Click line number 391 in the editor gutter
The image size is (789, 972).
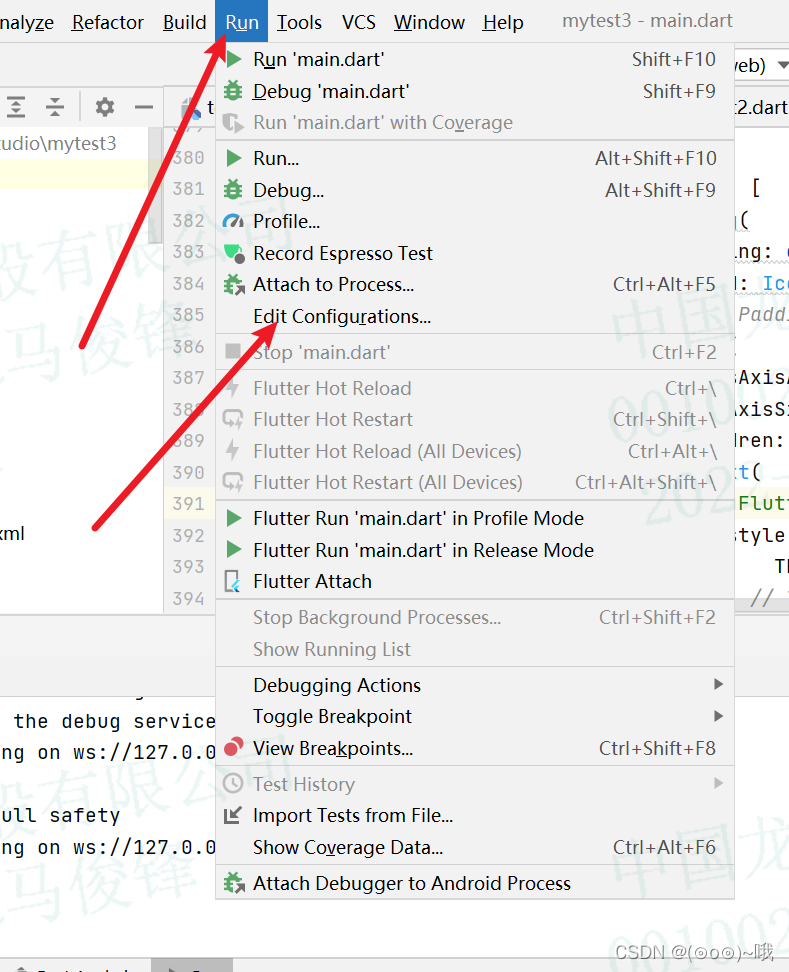pyautogui.click(x=188, y=503)
